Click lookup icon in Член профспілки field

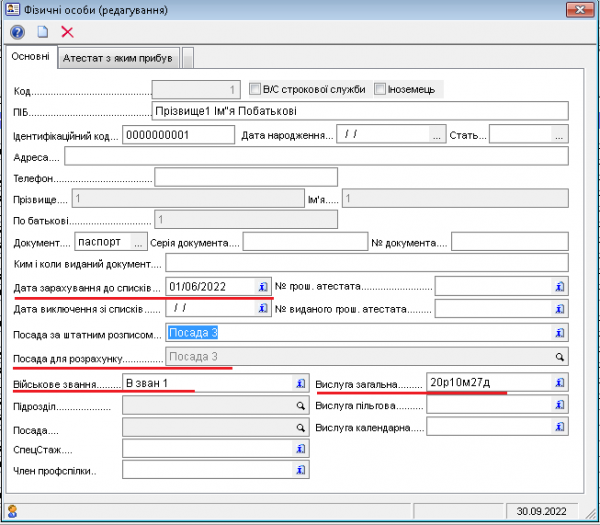pos(298,472)
